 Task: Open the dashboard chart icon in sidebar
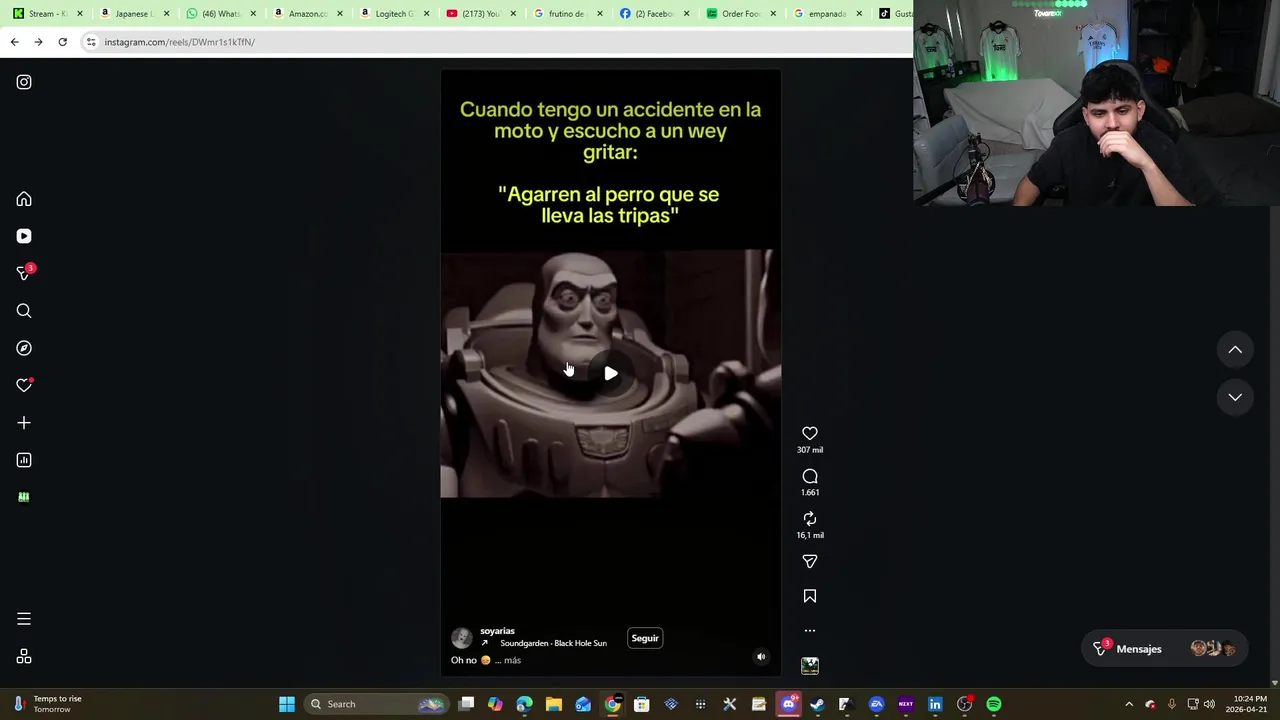pyautogui.click(x=24, y=460)
